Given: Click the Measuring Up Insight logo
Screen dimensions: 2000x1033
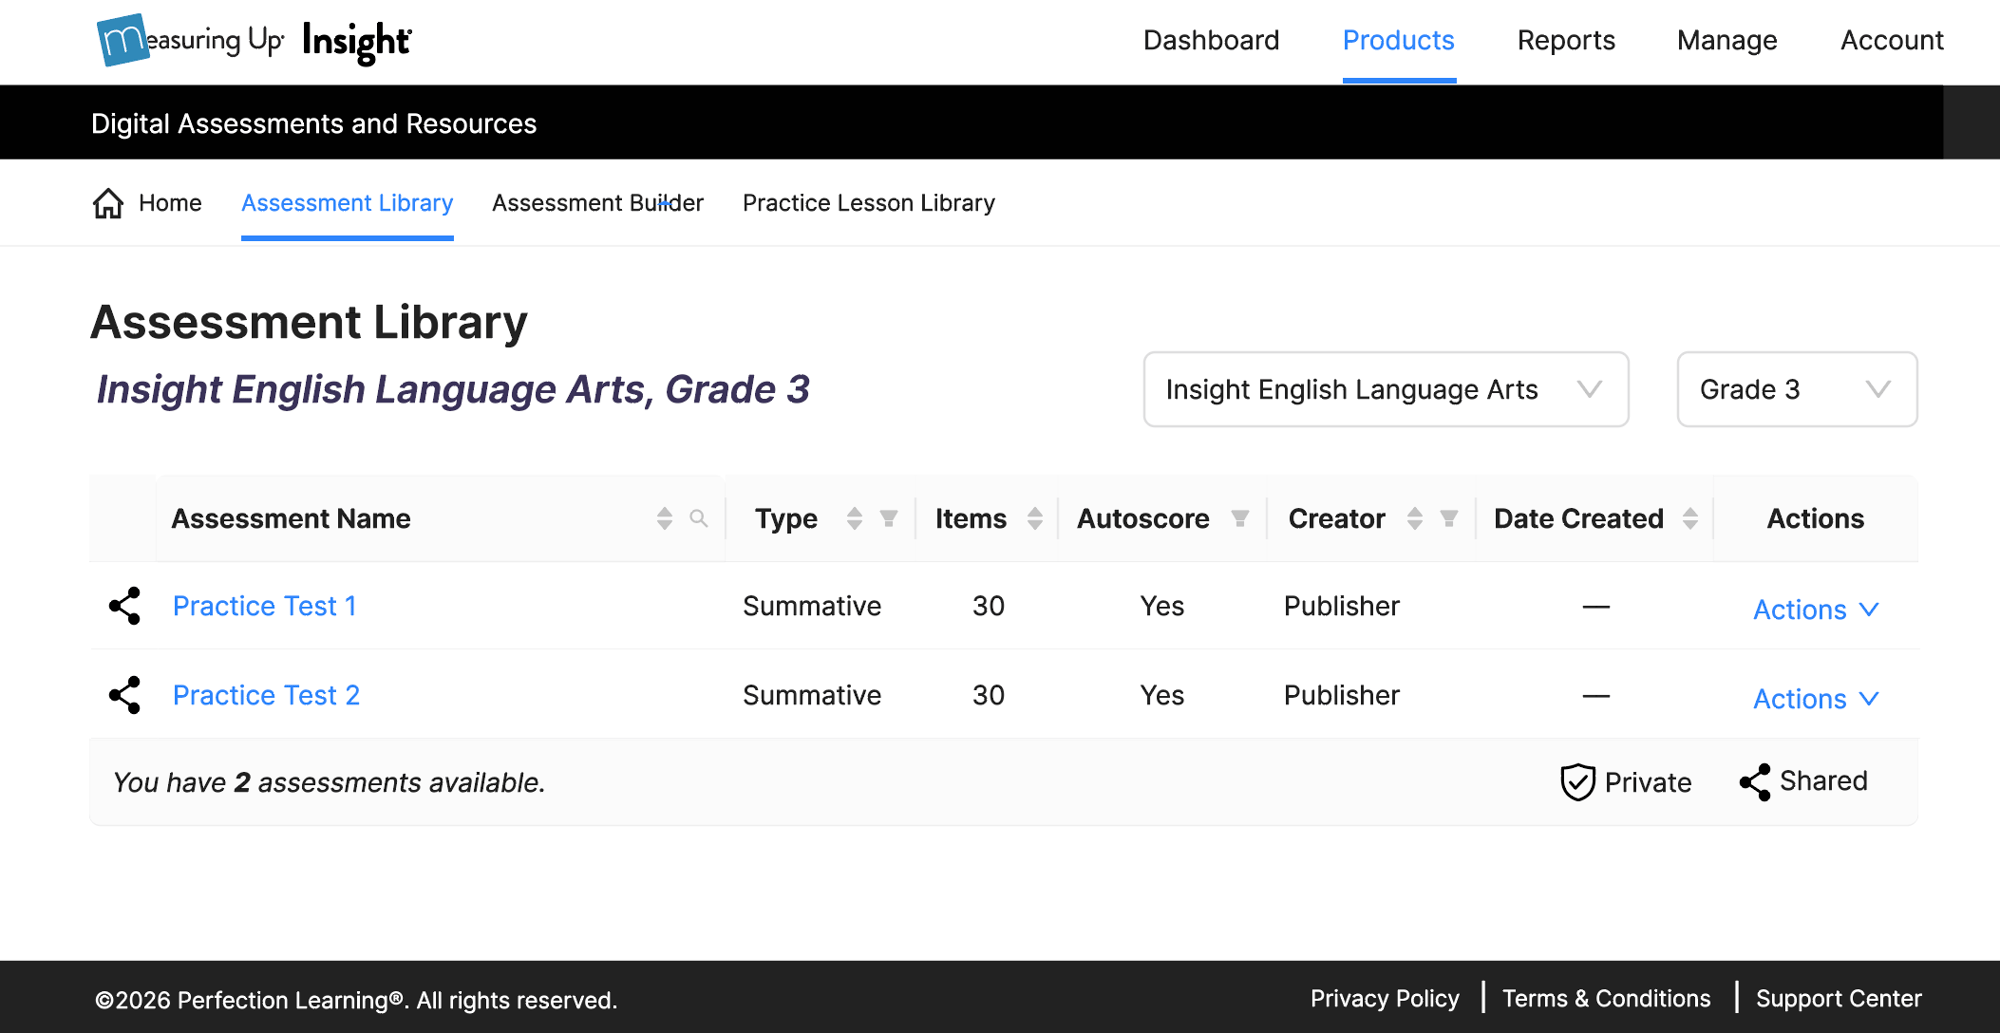Looking at the screenshot, I should pyautogui.click(x=254, y=41).
